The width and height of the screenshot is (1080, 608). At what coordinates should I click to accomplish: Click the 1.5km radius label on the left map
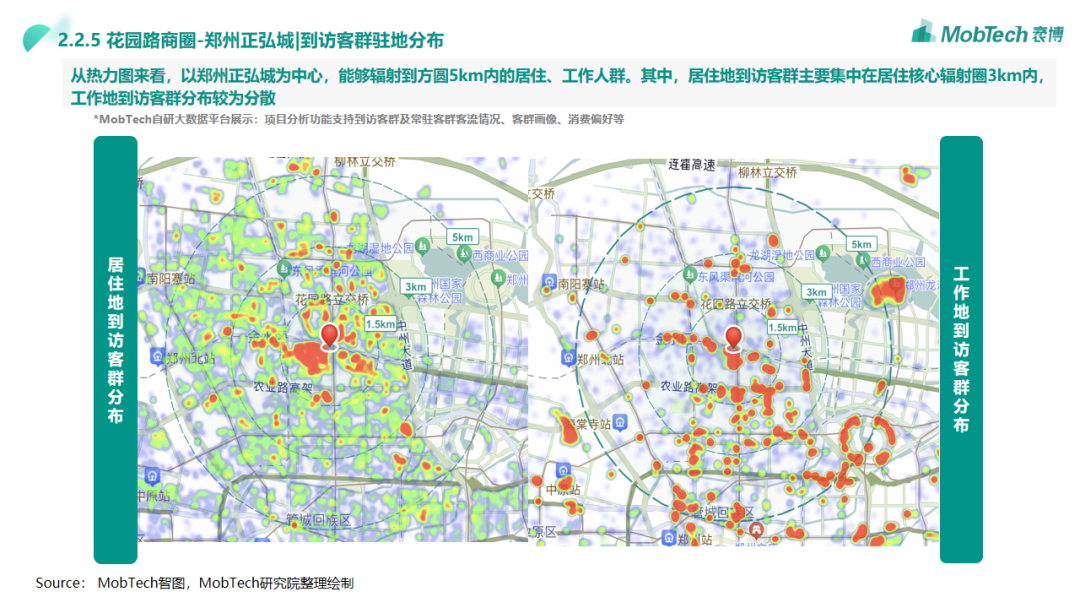(380, 324)
